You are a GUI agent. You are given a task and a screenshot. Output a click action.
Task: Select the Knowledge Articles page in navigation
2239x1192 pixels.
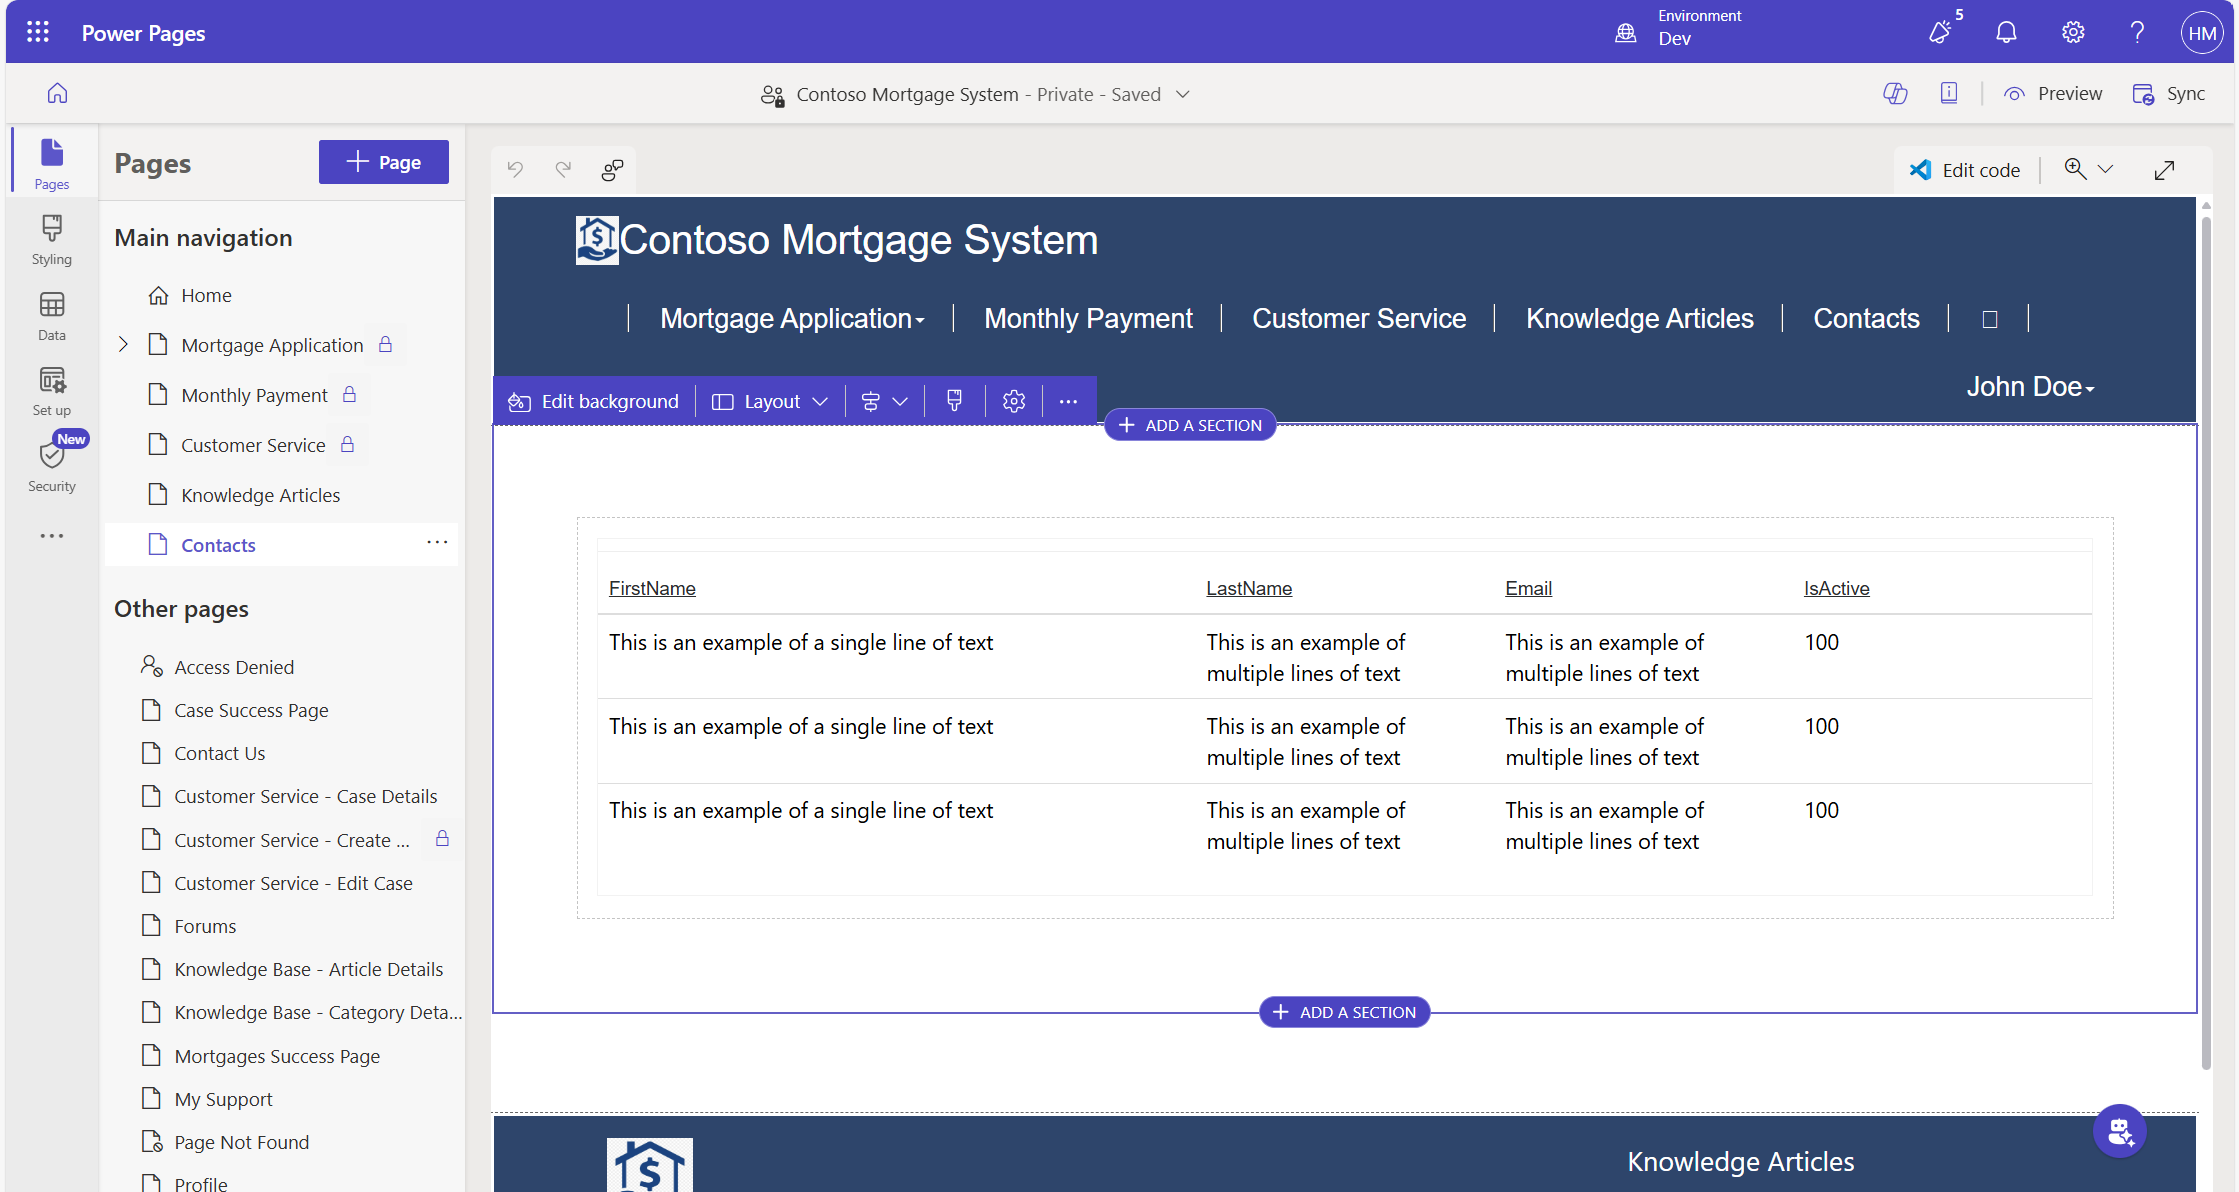click(x=260, y=495)
